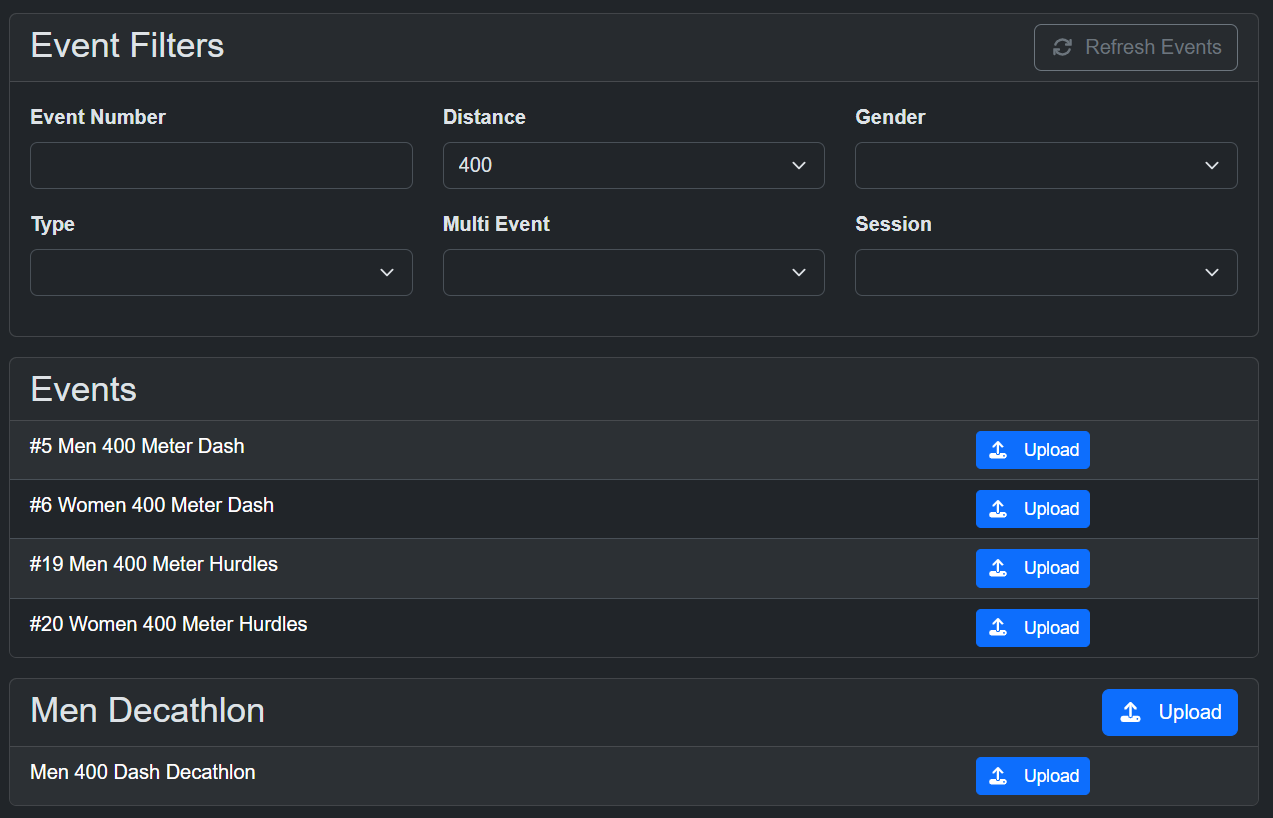Click upload icon for Men 400 Dash Decathlon
Image resolution: width=1273 pixels, height=818 pixels.
click(997, 776)
